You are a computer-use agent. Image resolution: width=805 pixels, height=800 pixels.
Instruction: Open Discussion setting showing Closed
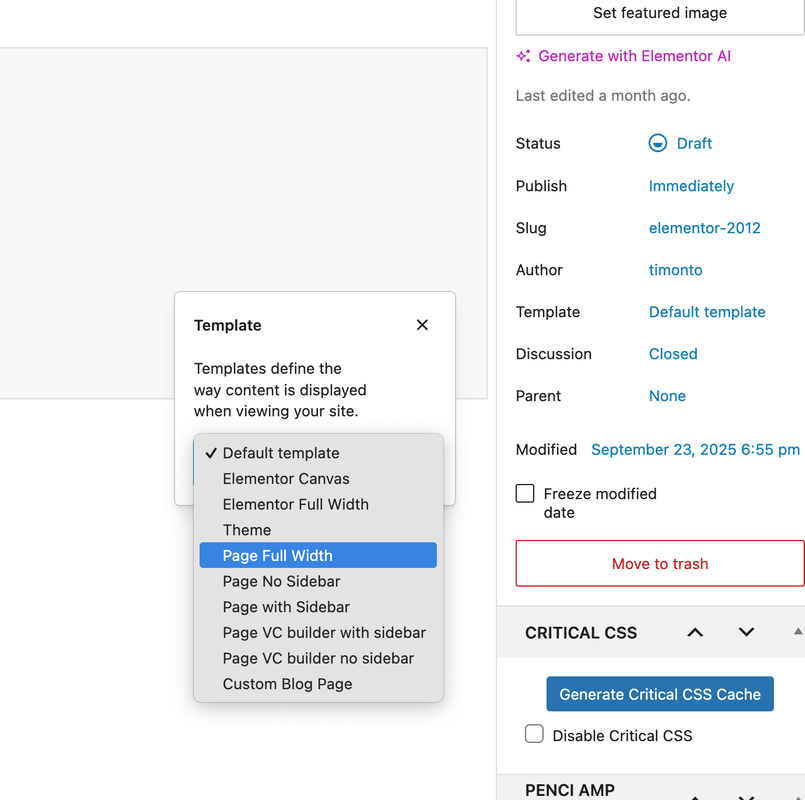point(673,354)
